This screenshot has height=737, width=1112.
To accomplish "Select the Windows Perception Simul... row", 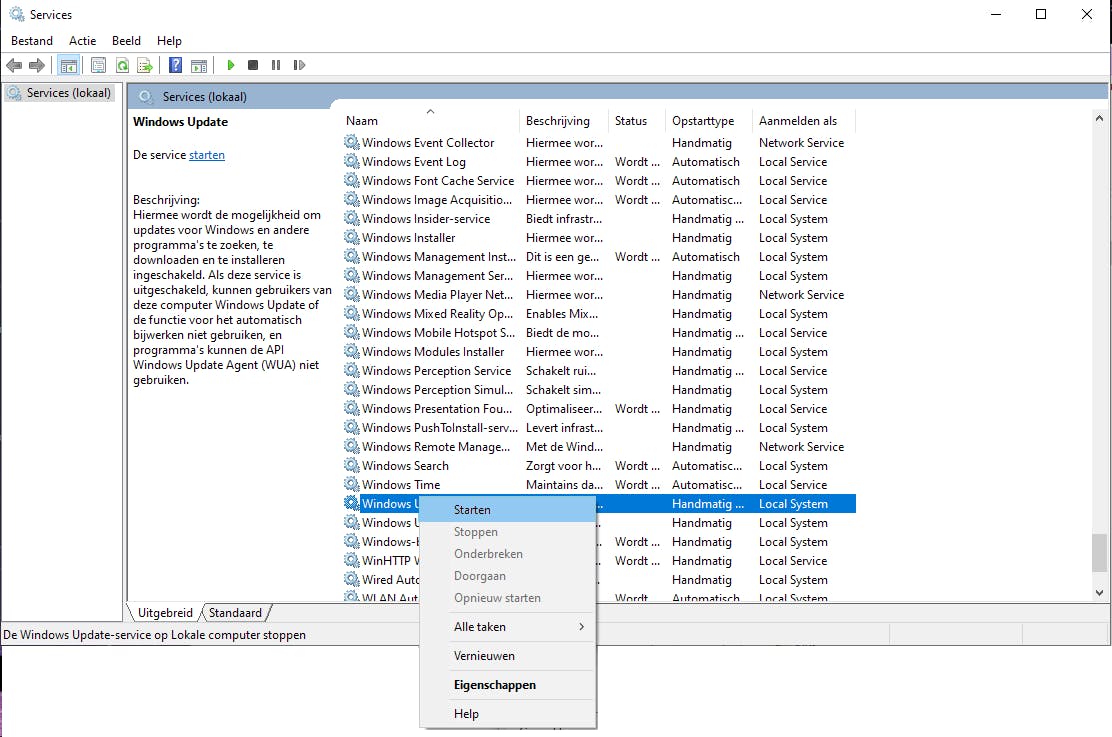I will pyautogui.click(x=599, y=389).
